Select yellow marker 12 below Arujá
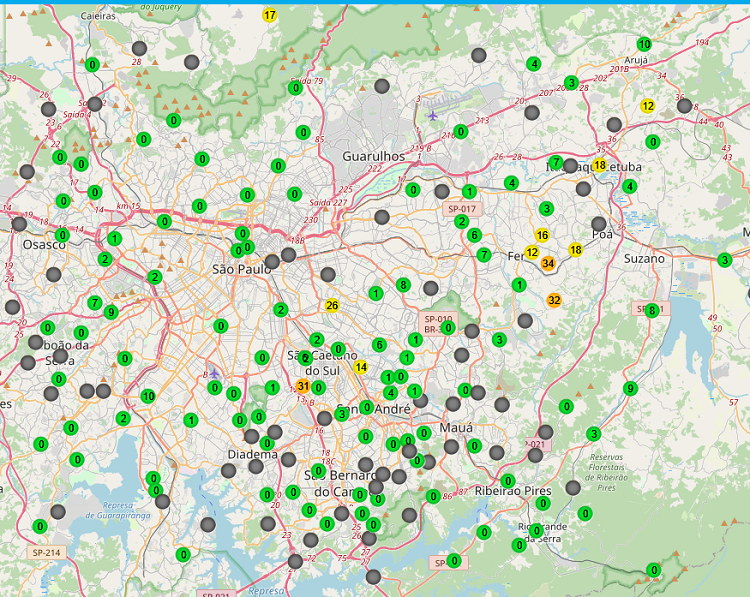This screenshot has width=750, height=597. (648, 106)
